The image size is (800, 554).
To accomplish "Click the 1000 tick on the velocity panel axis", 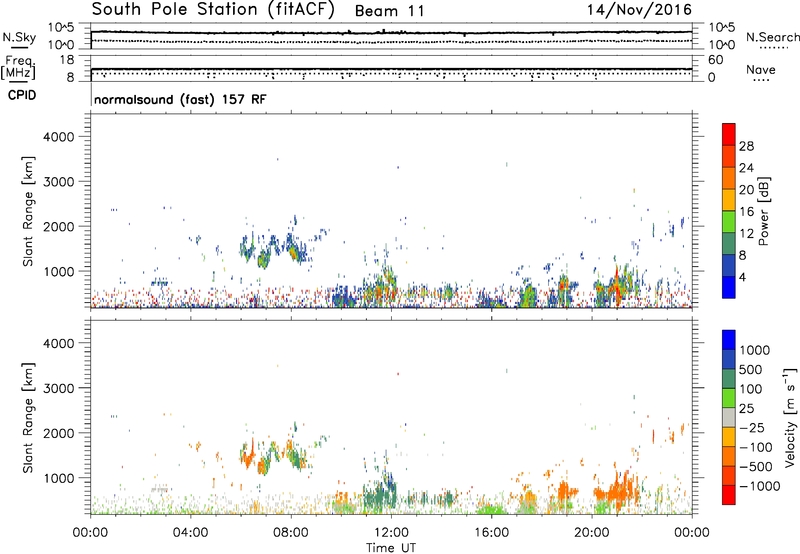I will 59,478.
